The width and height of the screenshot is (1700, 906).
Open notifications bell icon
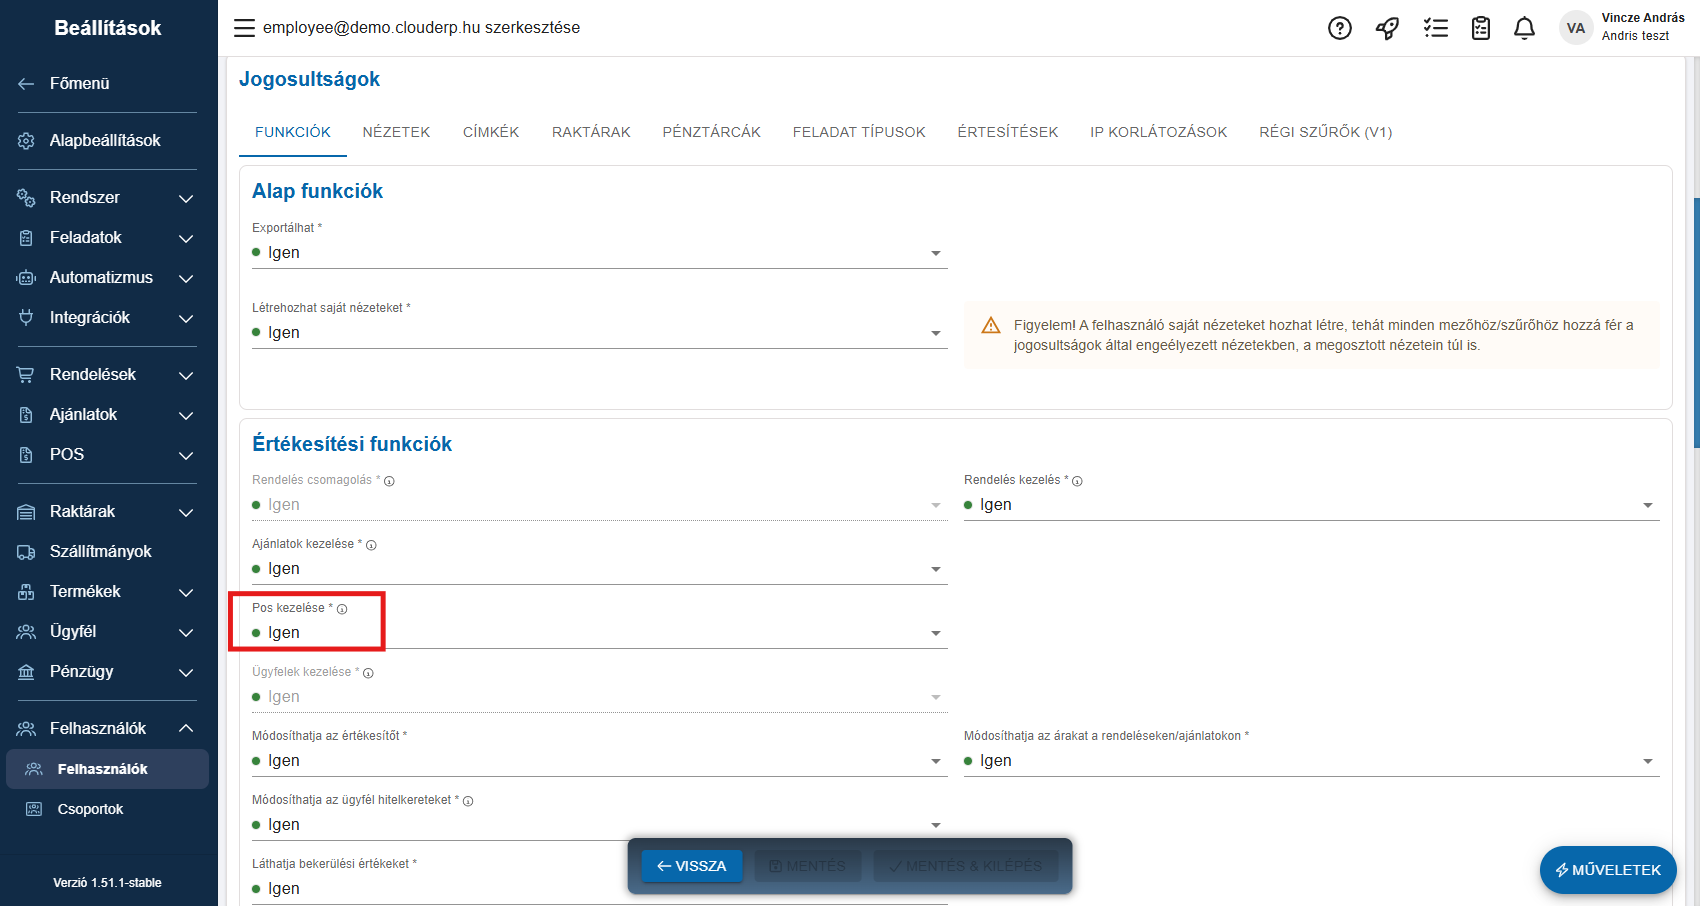[x=1524, y=28]
